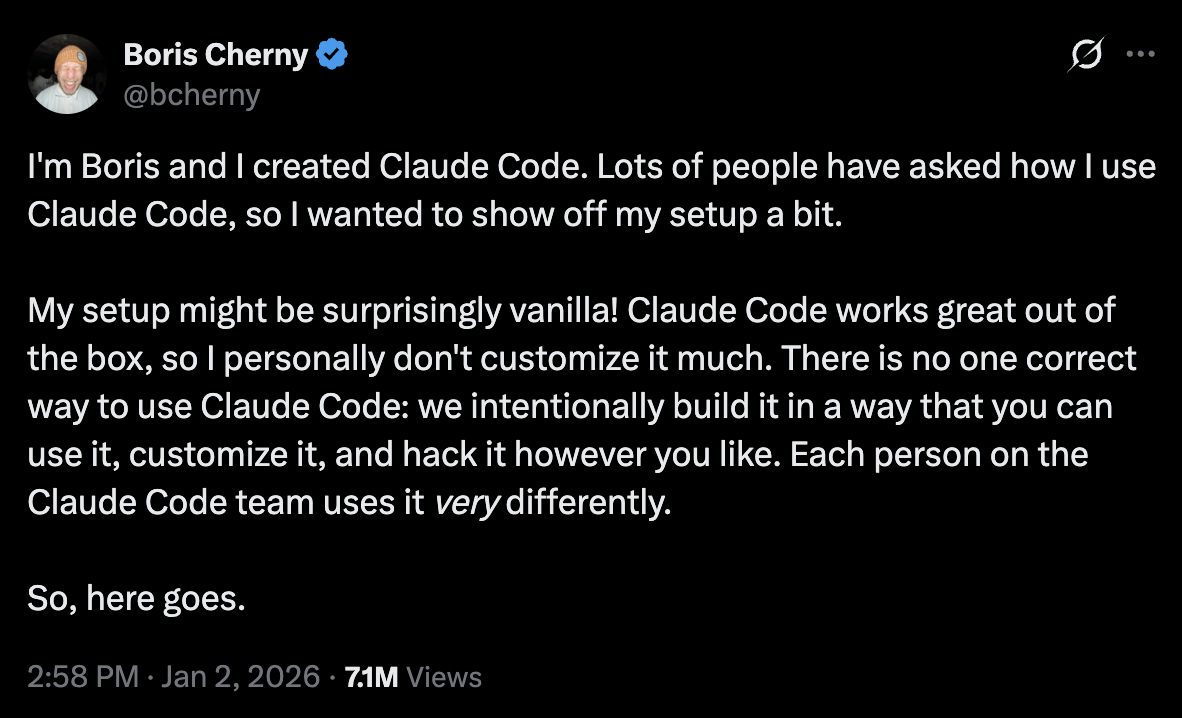Image resolution: width=1182 pixels, height=718 pixels.
Task: Open Boris Cherny's display name
Action: point(215,55)
